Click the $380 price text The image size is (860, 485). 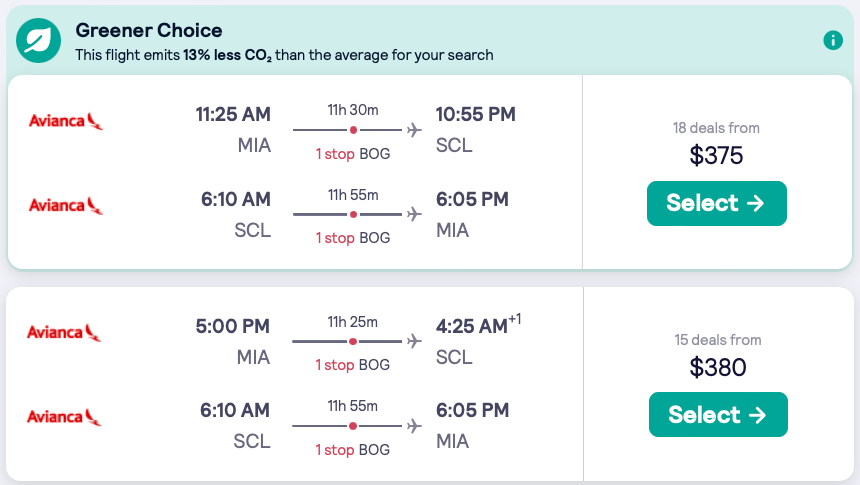(718, 368)
